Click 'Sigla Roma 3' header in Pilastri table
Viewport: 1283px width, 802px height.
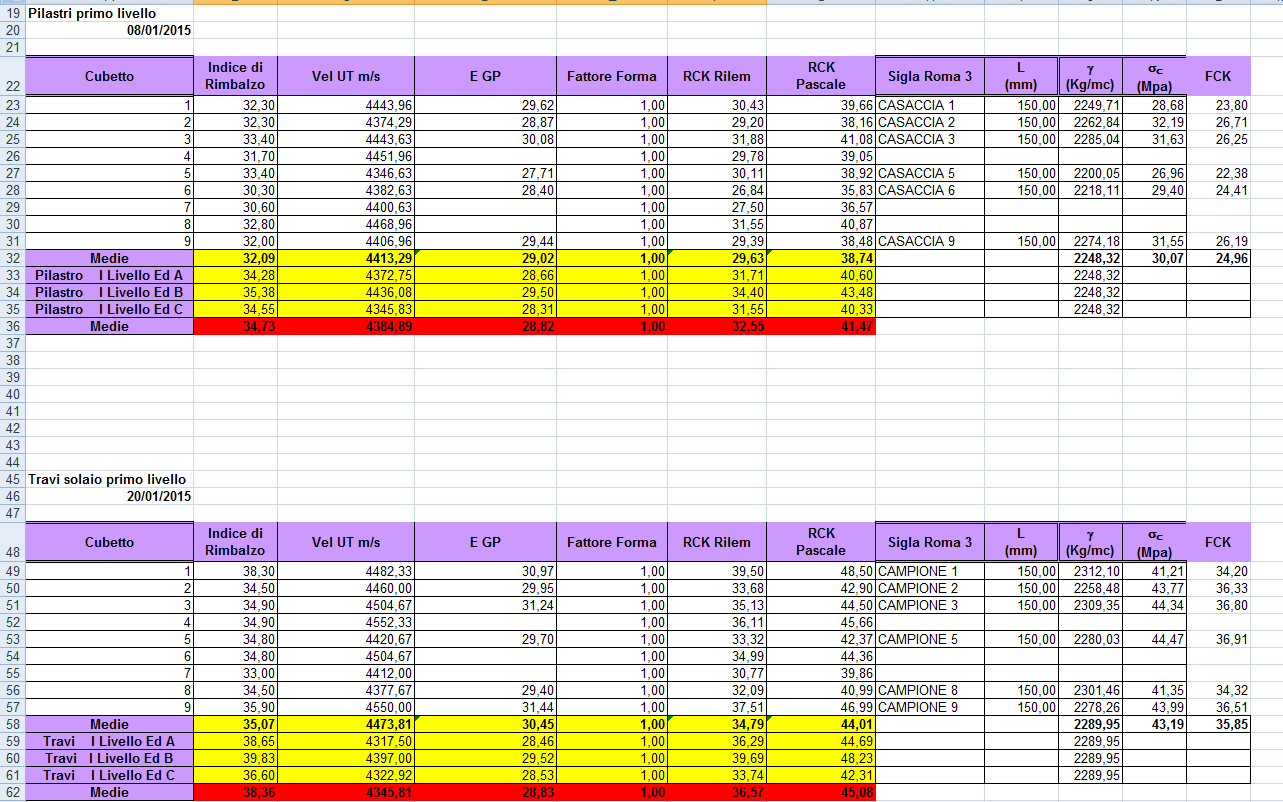click(929, 76)
